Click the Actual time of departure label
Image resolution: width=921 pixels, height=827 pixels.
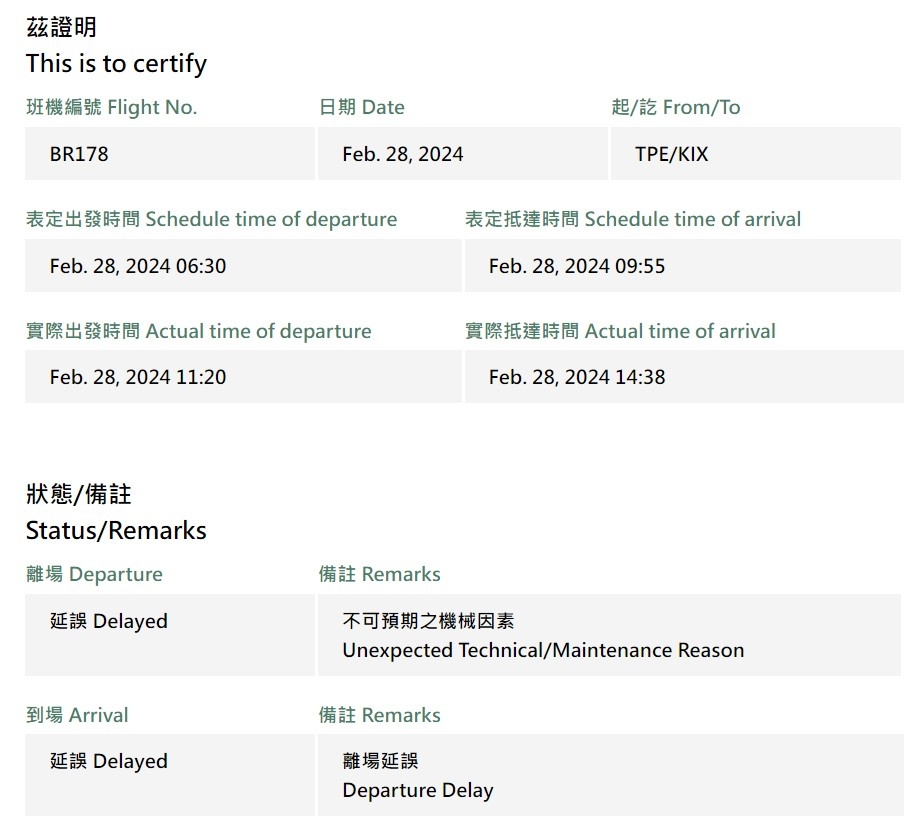click(x=199, y=331)
